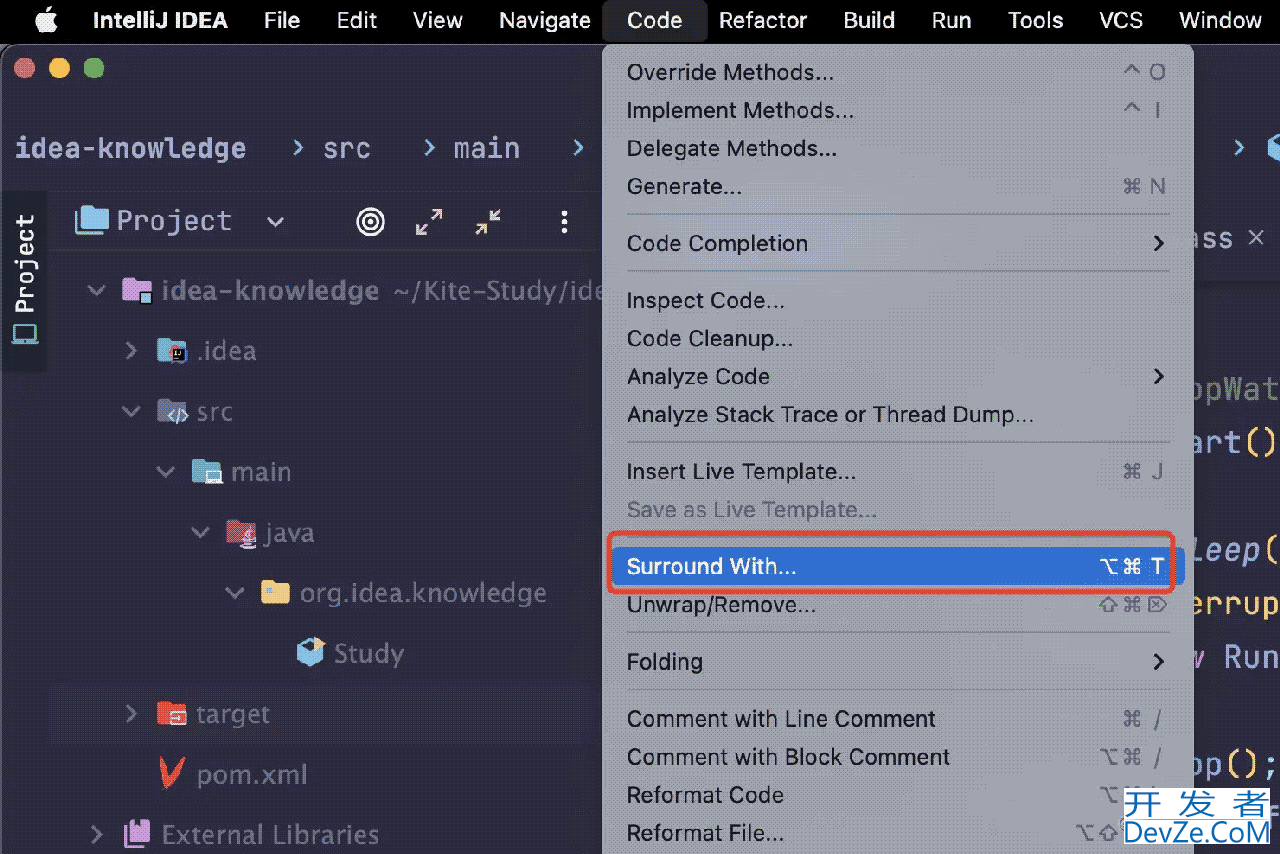
Task: Open the Analyze Code submenu
Action: (897, 377)
